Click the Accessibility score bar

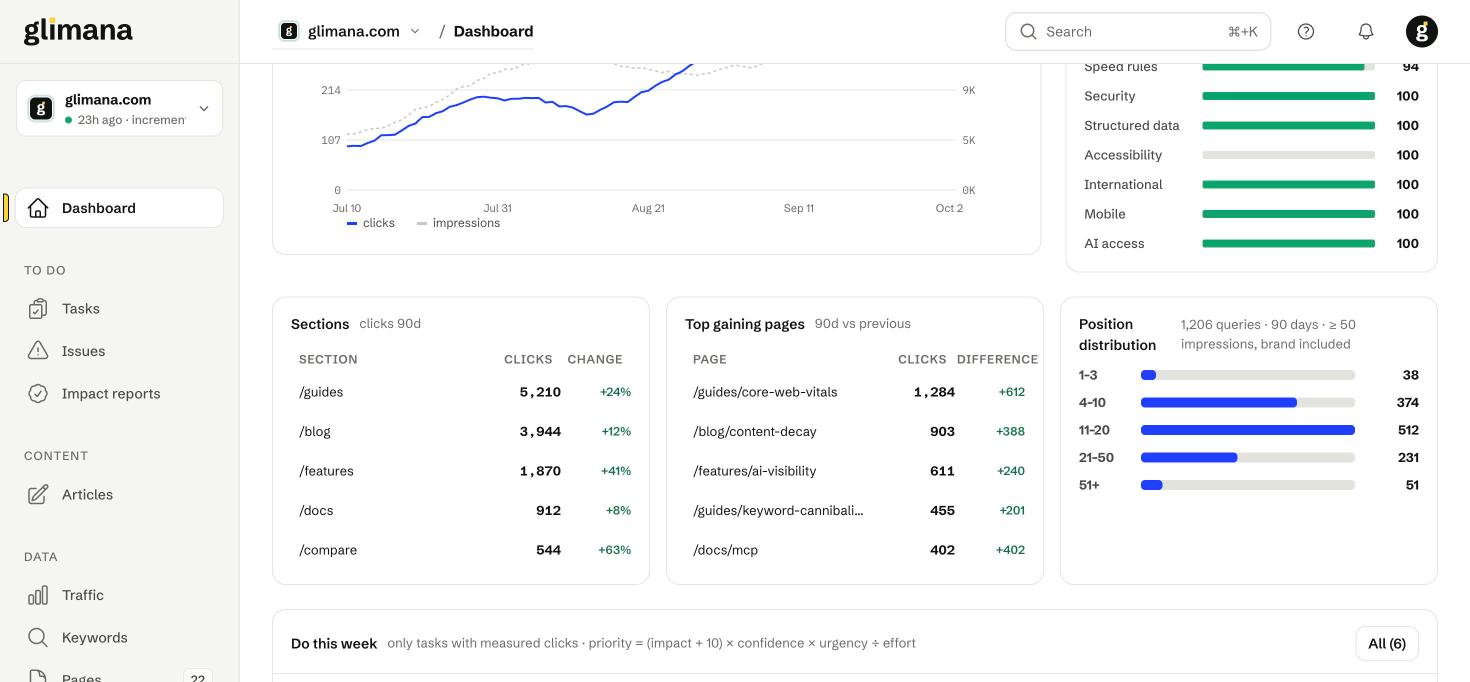(x=1288, y=155)
